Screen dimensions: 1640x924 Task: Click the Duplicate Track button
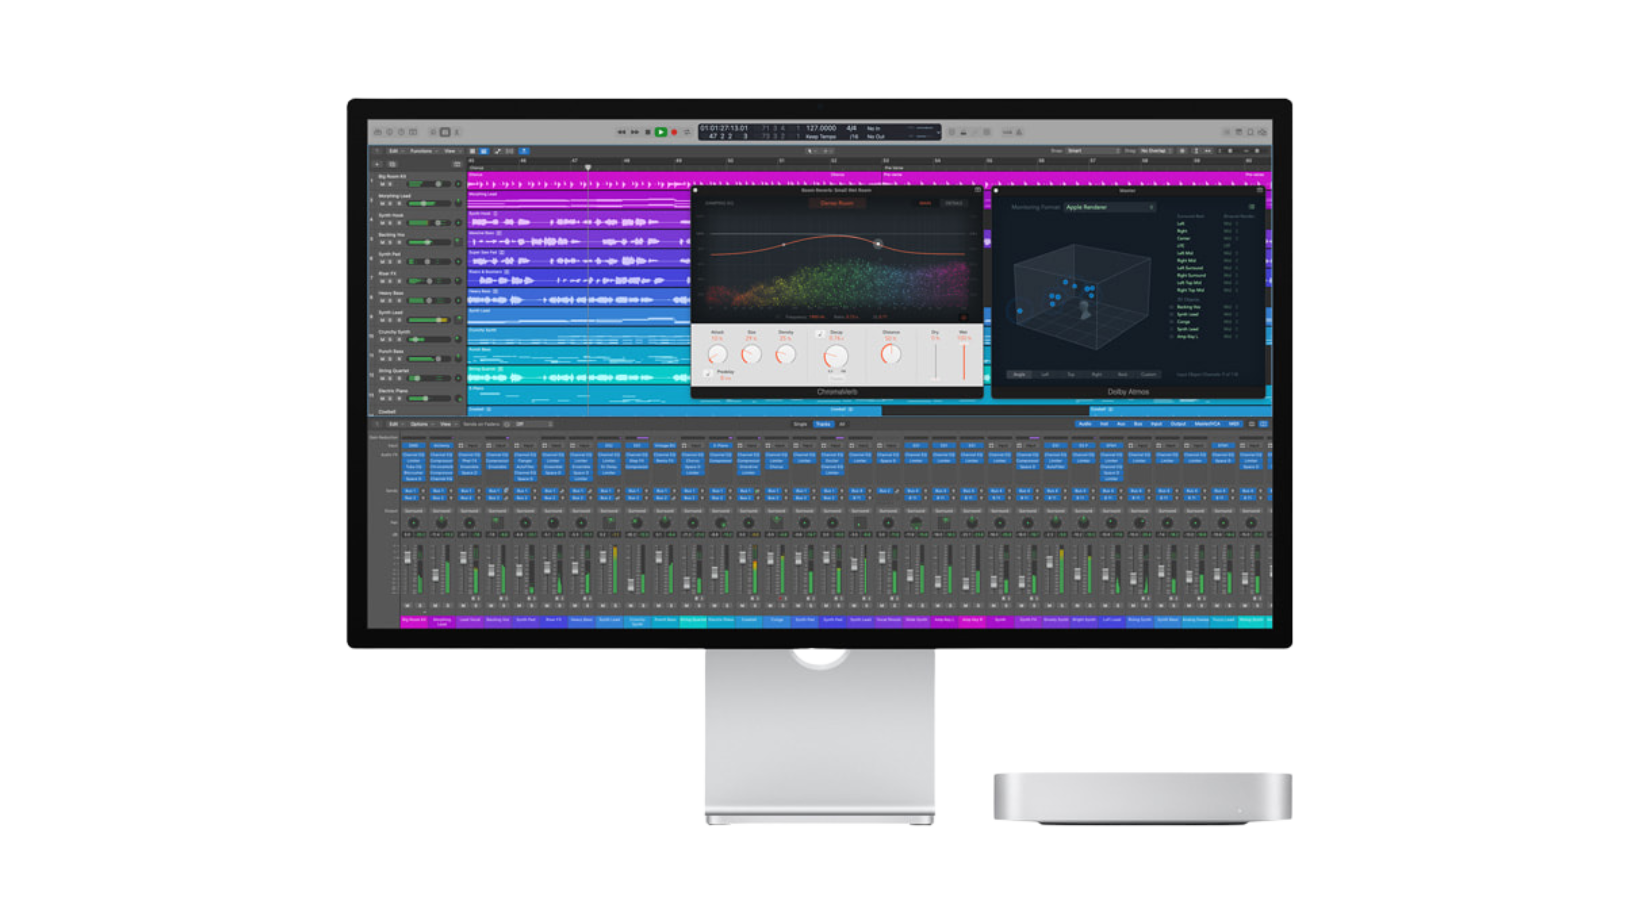pos(392,164)
